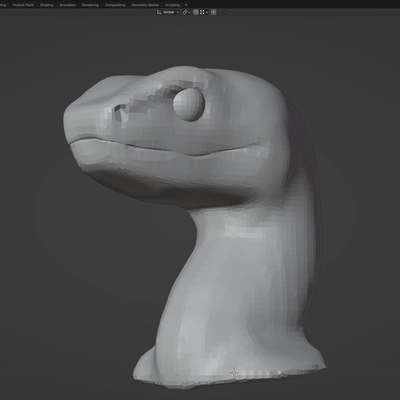Select the eye sphere on the creature

189,105
